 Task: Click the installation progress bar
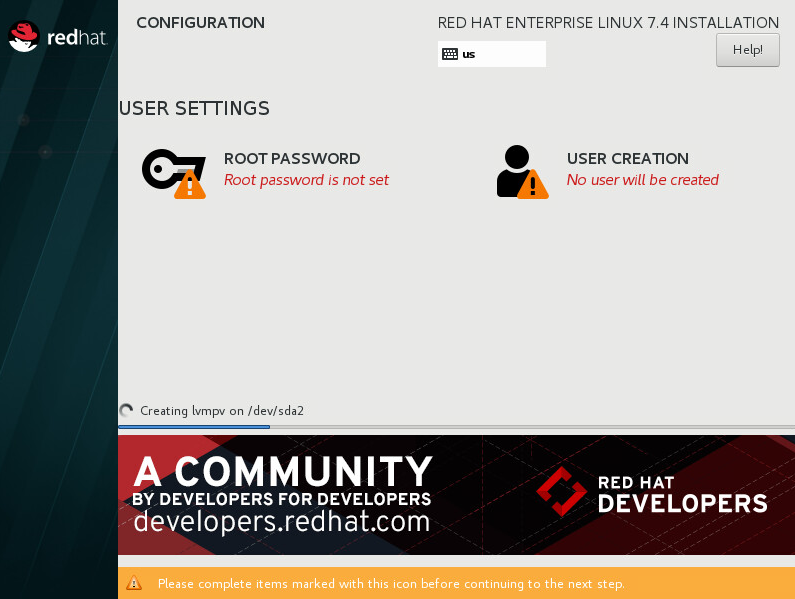456,427
